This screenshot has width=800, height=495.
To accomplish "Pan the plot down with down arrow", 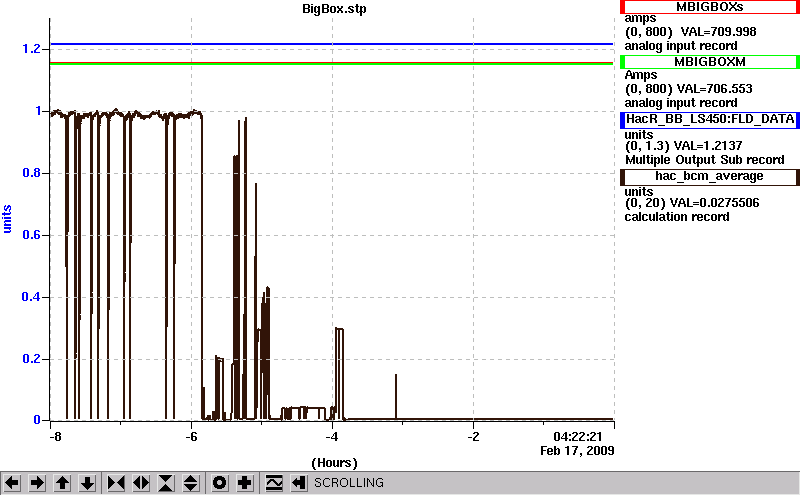I will pos(88,483).
